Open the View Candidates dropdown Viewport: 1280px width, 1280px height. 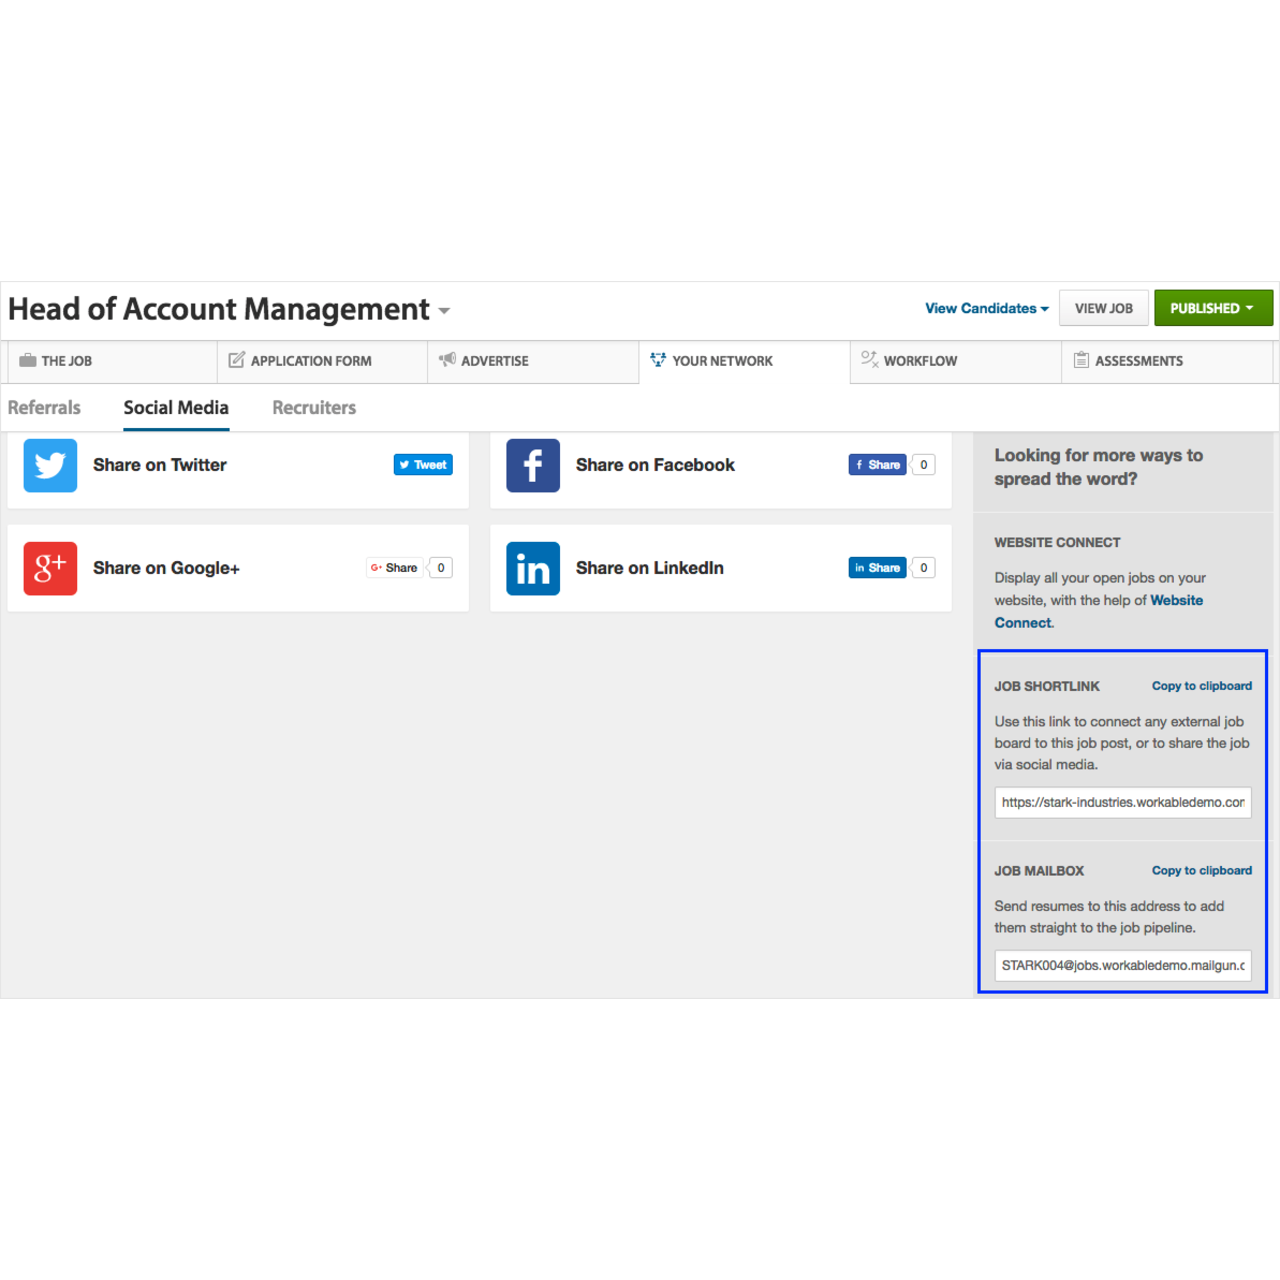(985, 308)
